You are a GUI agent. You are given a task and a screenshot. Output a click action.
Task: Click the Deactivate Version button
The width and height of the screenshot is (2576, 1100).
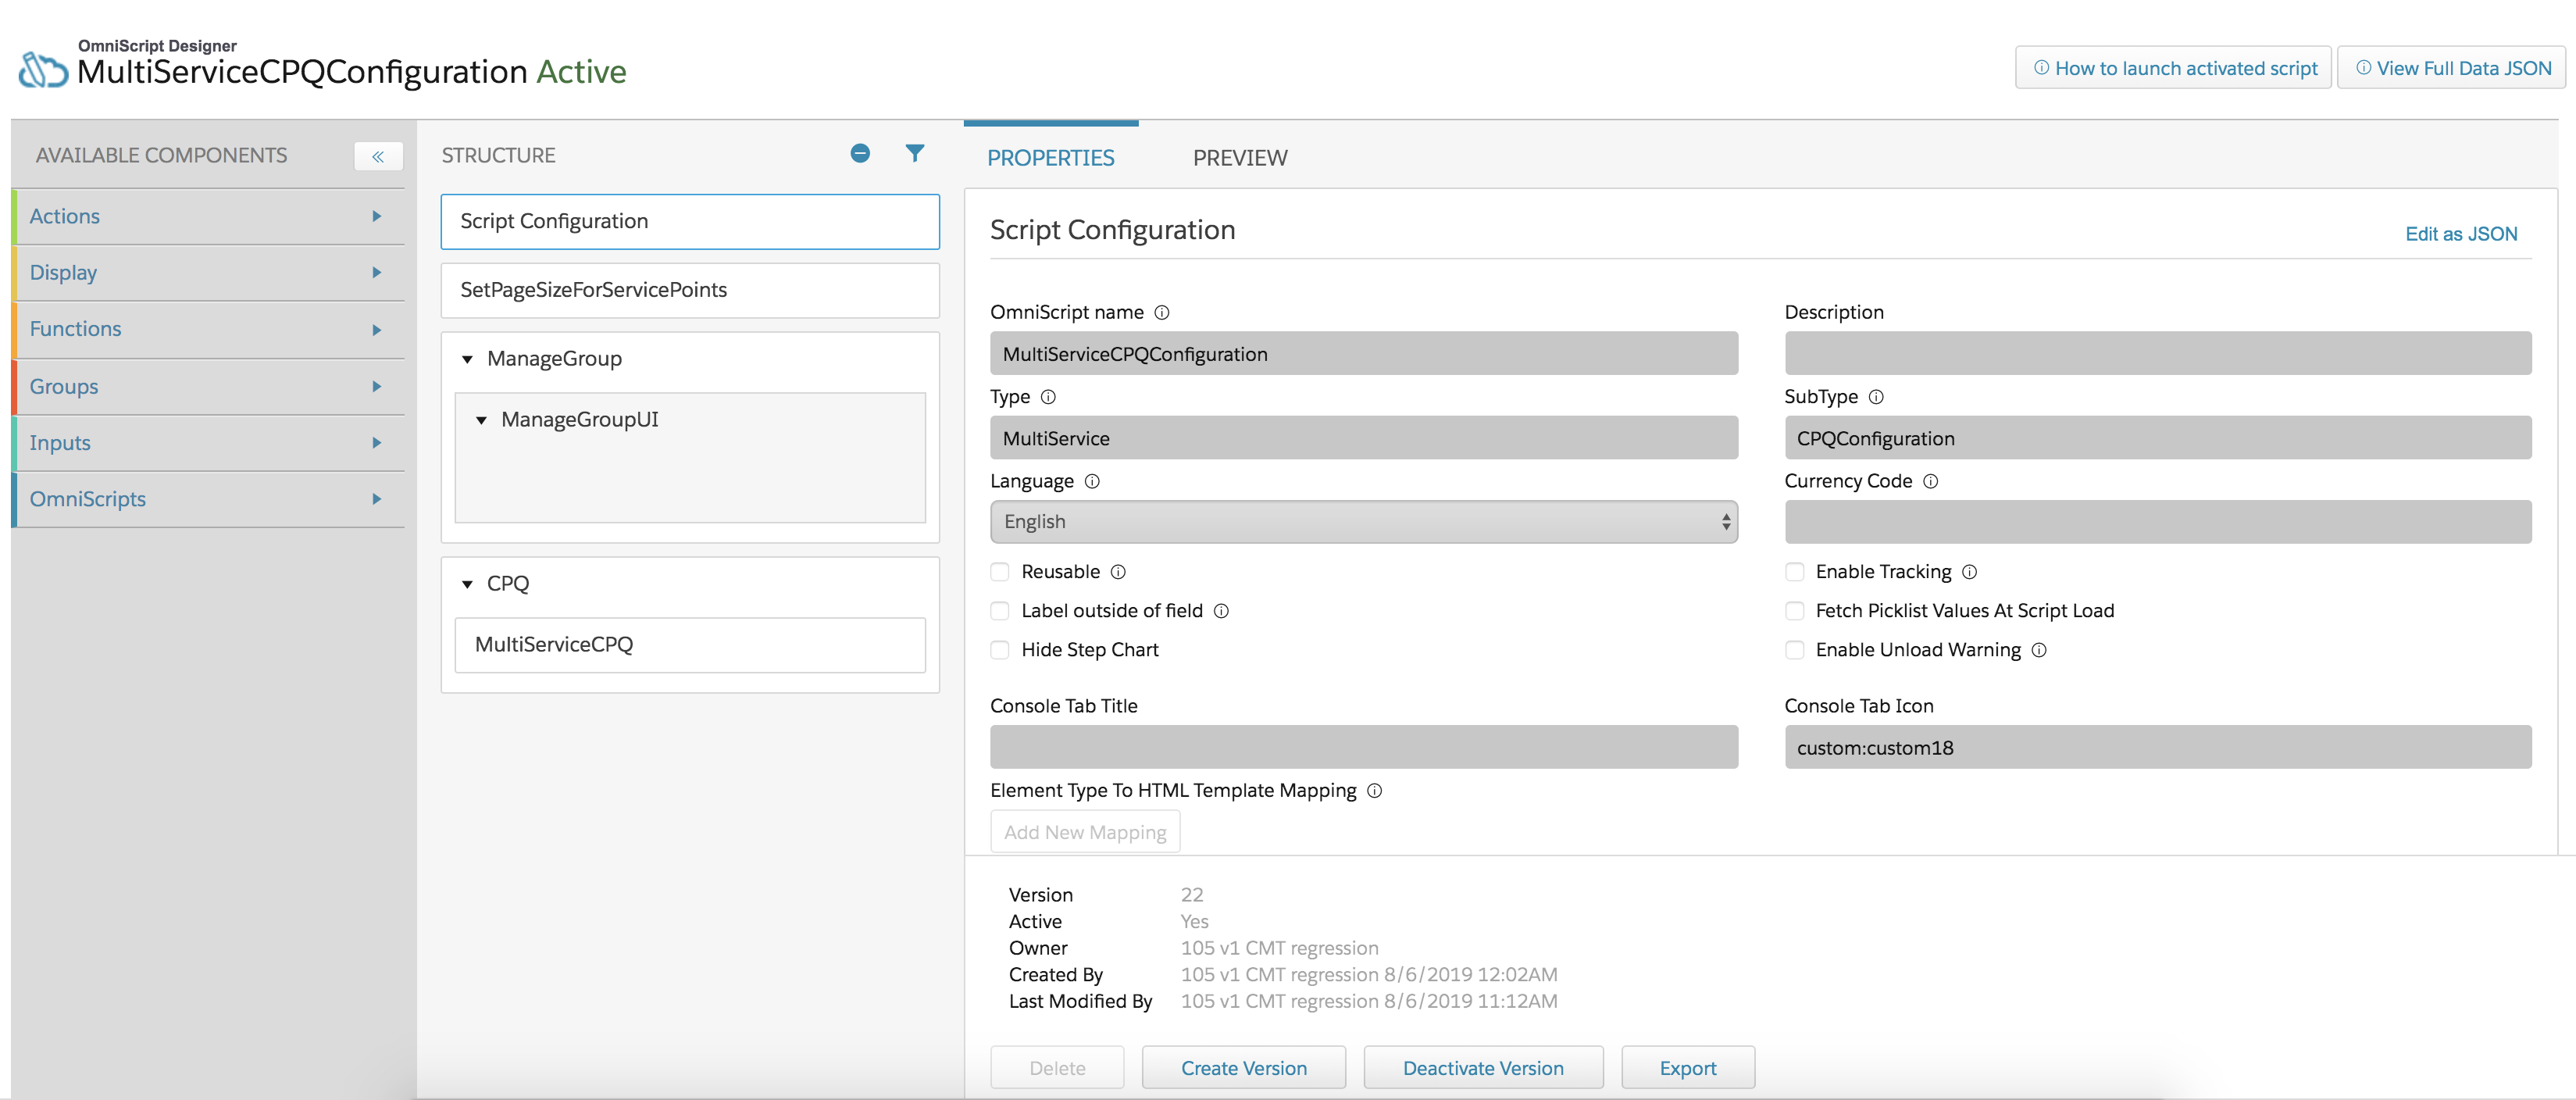click(x=1483, y=1068)
